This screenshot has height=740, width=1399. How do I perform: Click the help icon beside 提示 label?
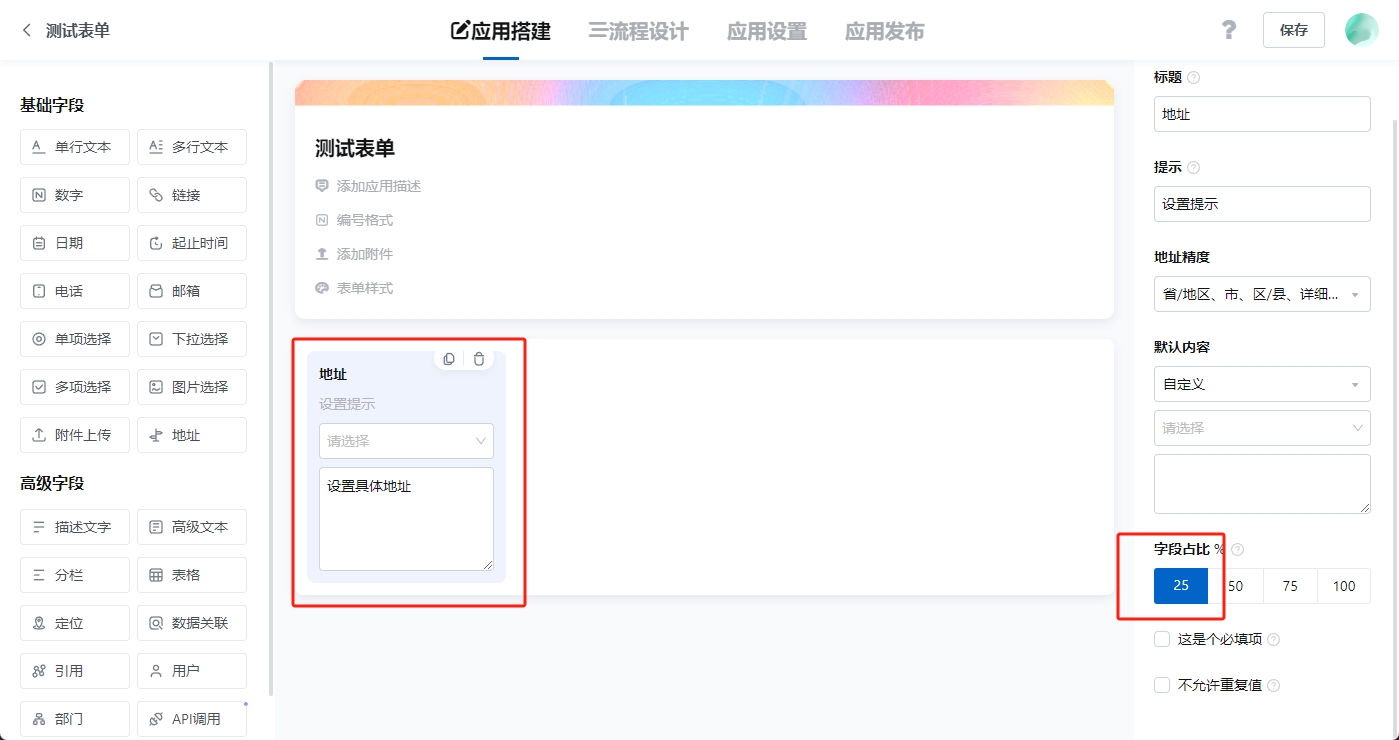[1193, 167]
